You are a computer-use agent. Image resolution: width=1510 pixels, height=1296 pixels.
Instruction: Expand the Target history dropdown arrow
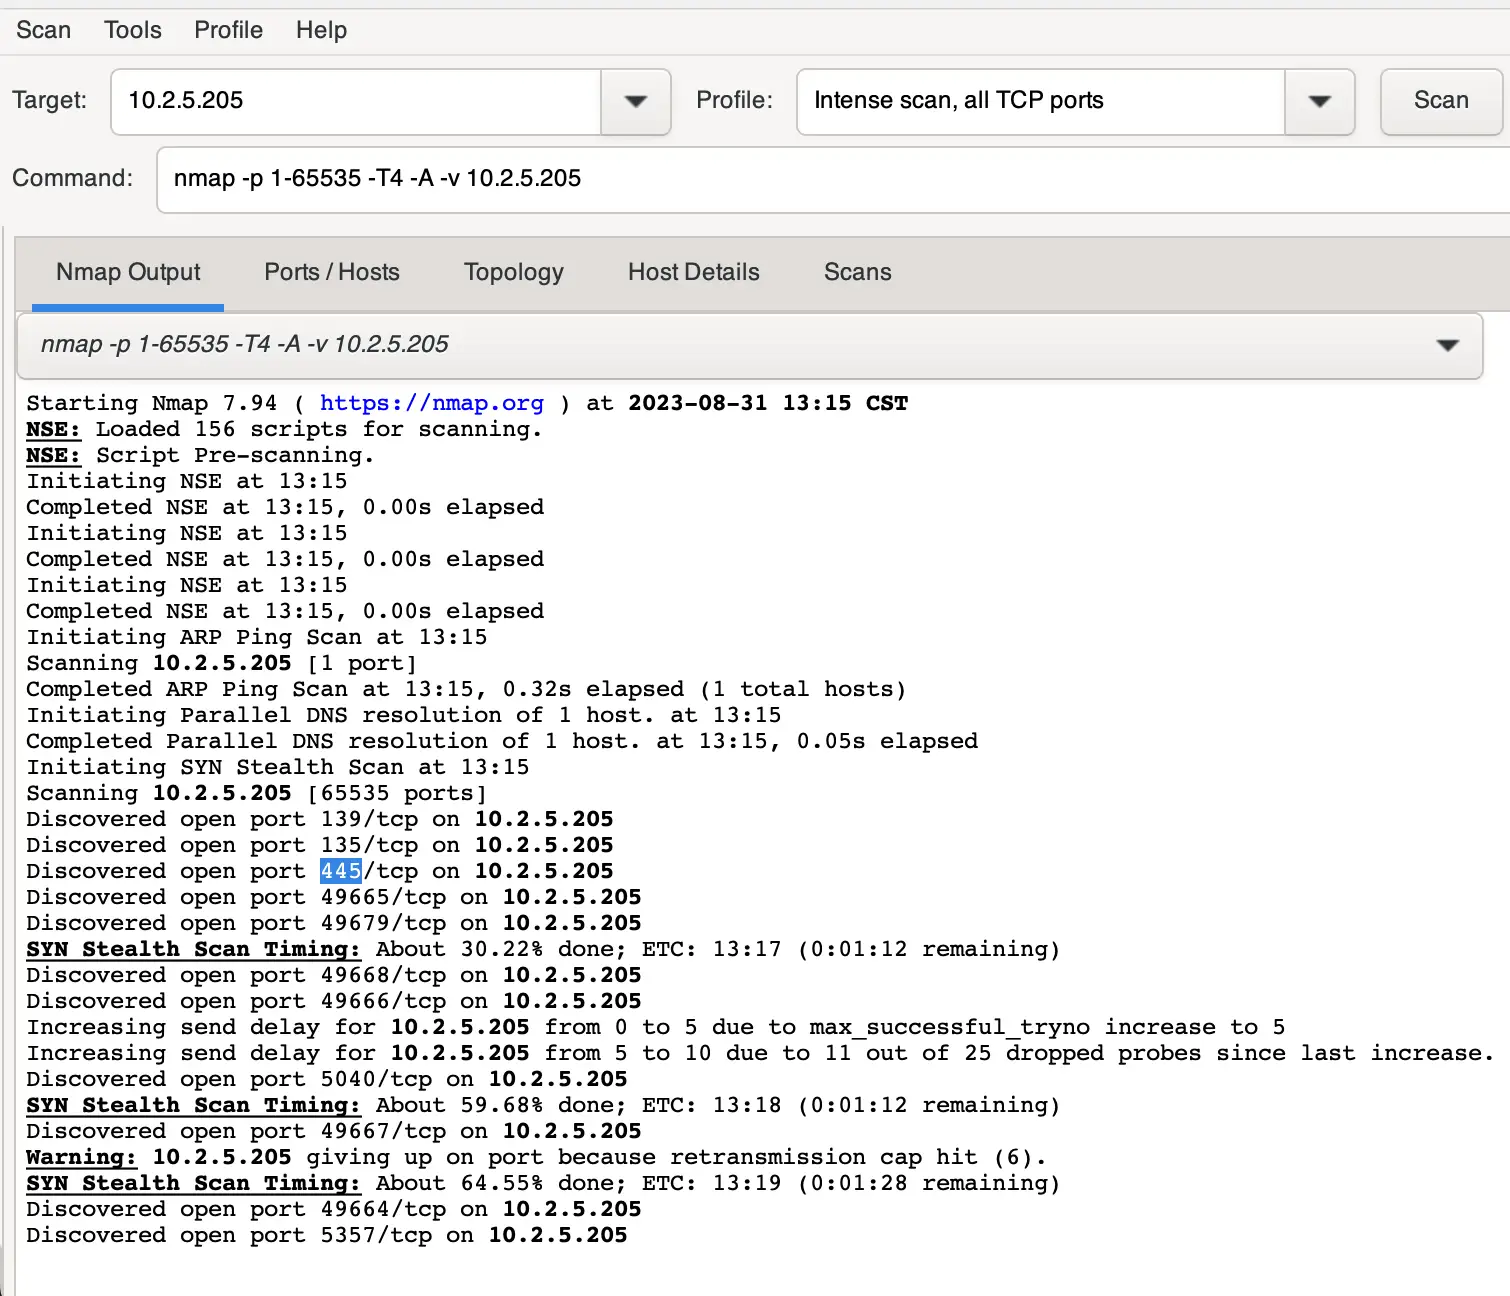(635, 101)
